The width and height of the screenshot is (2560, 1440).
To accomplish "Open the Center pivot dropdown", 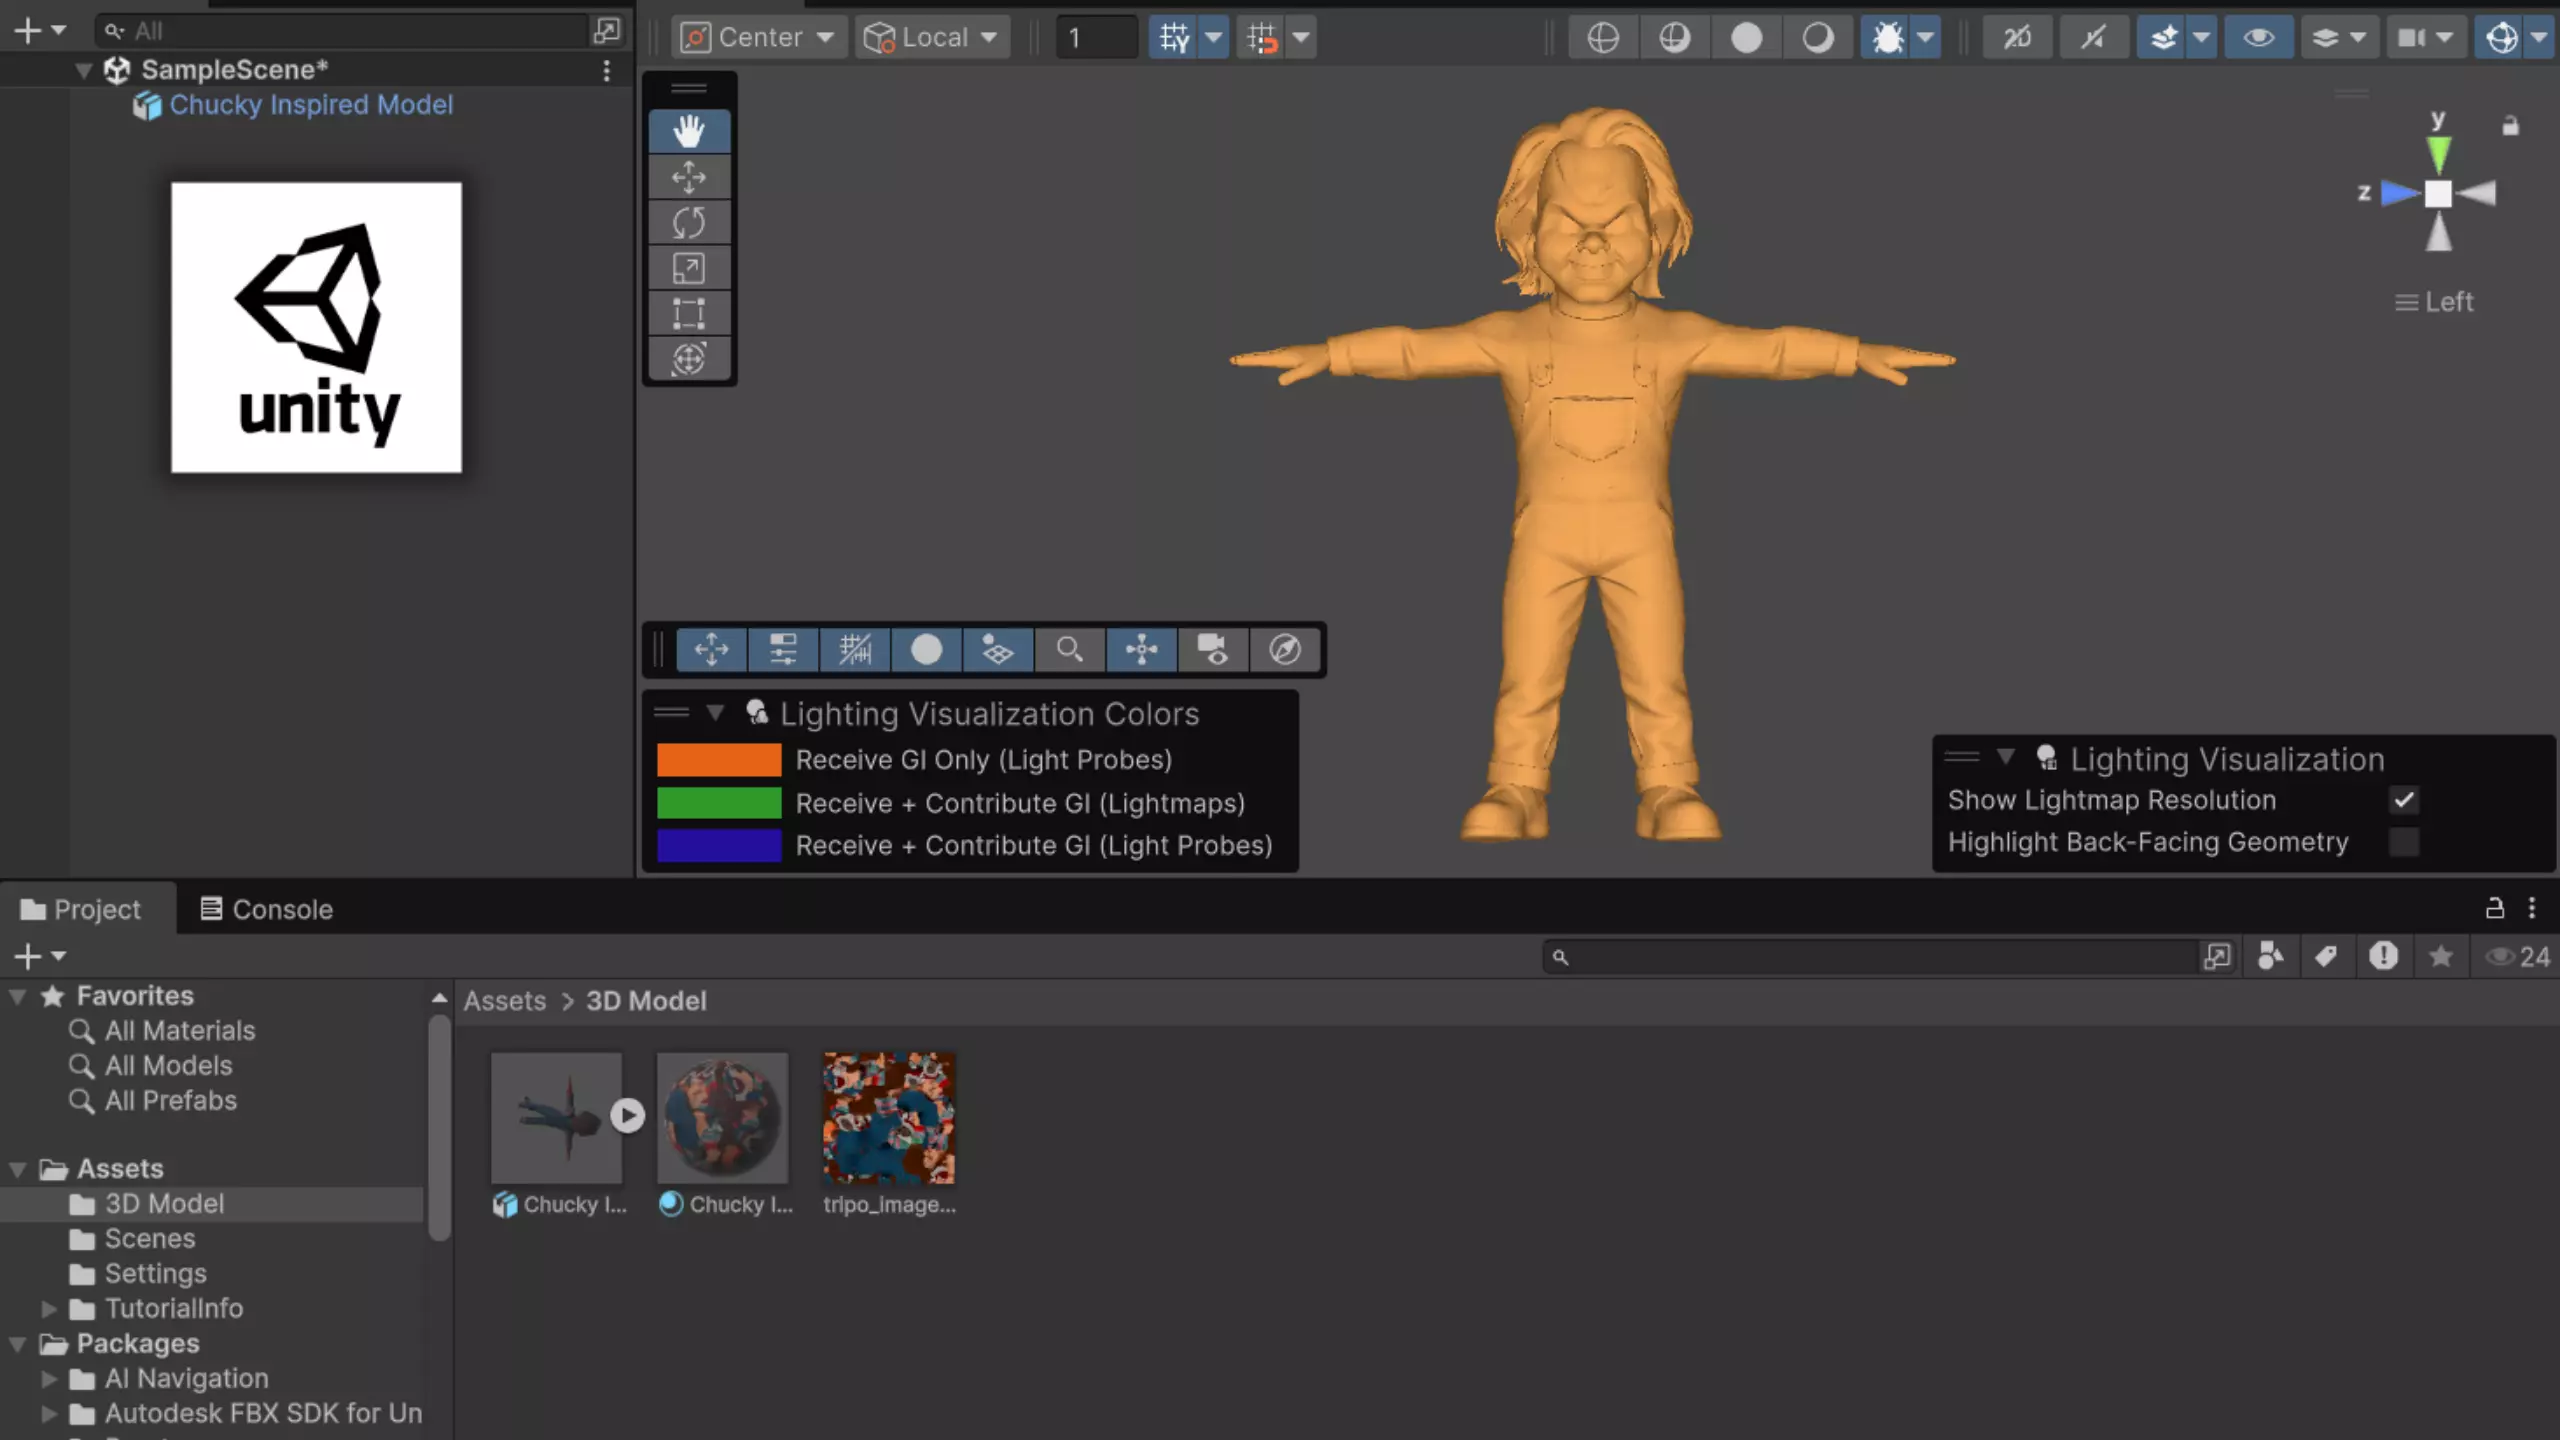I will pyautogui.click(x=759, y=37).
